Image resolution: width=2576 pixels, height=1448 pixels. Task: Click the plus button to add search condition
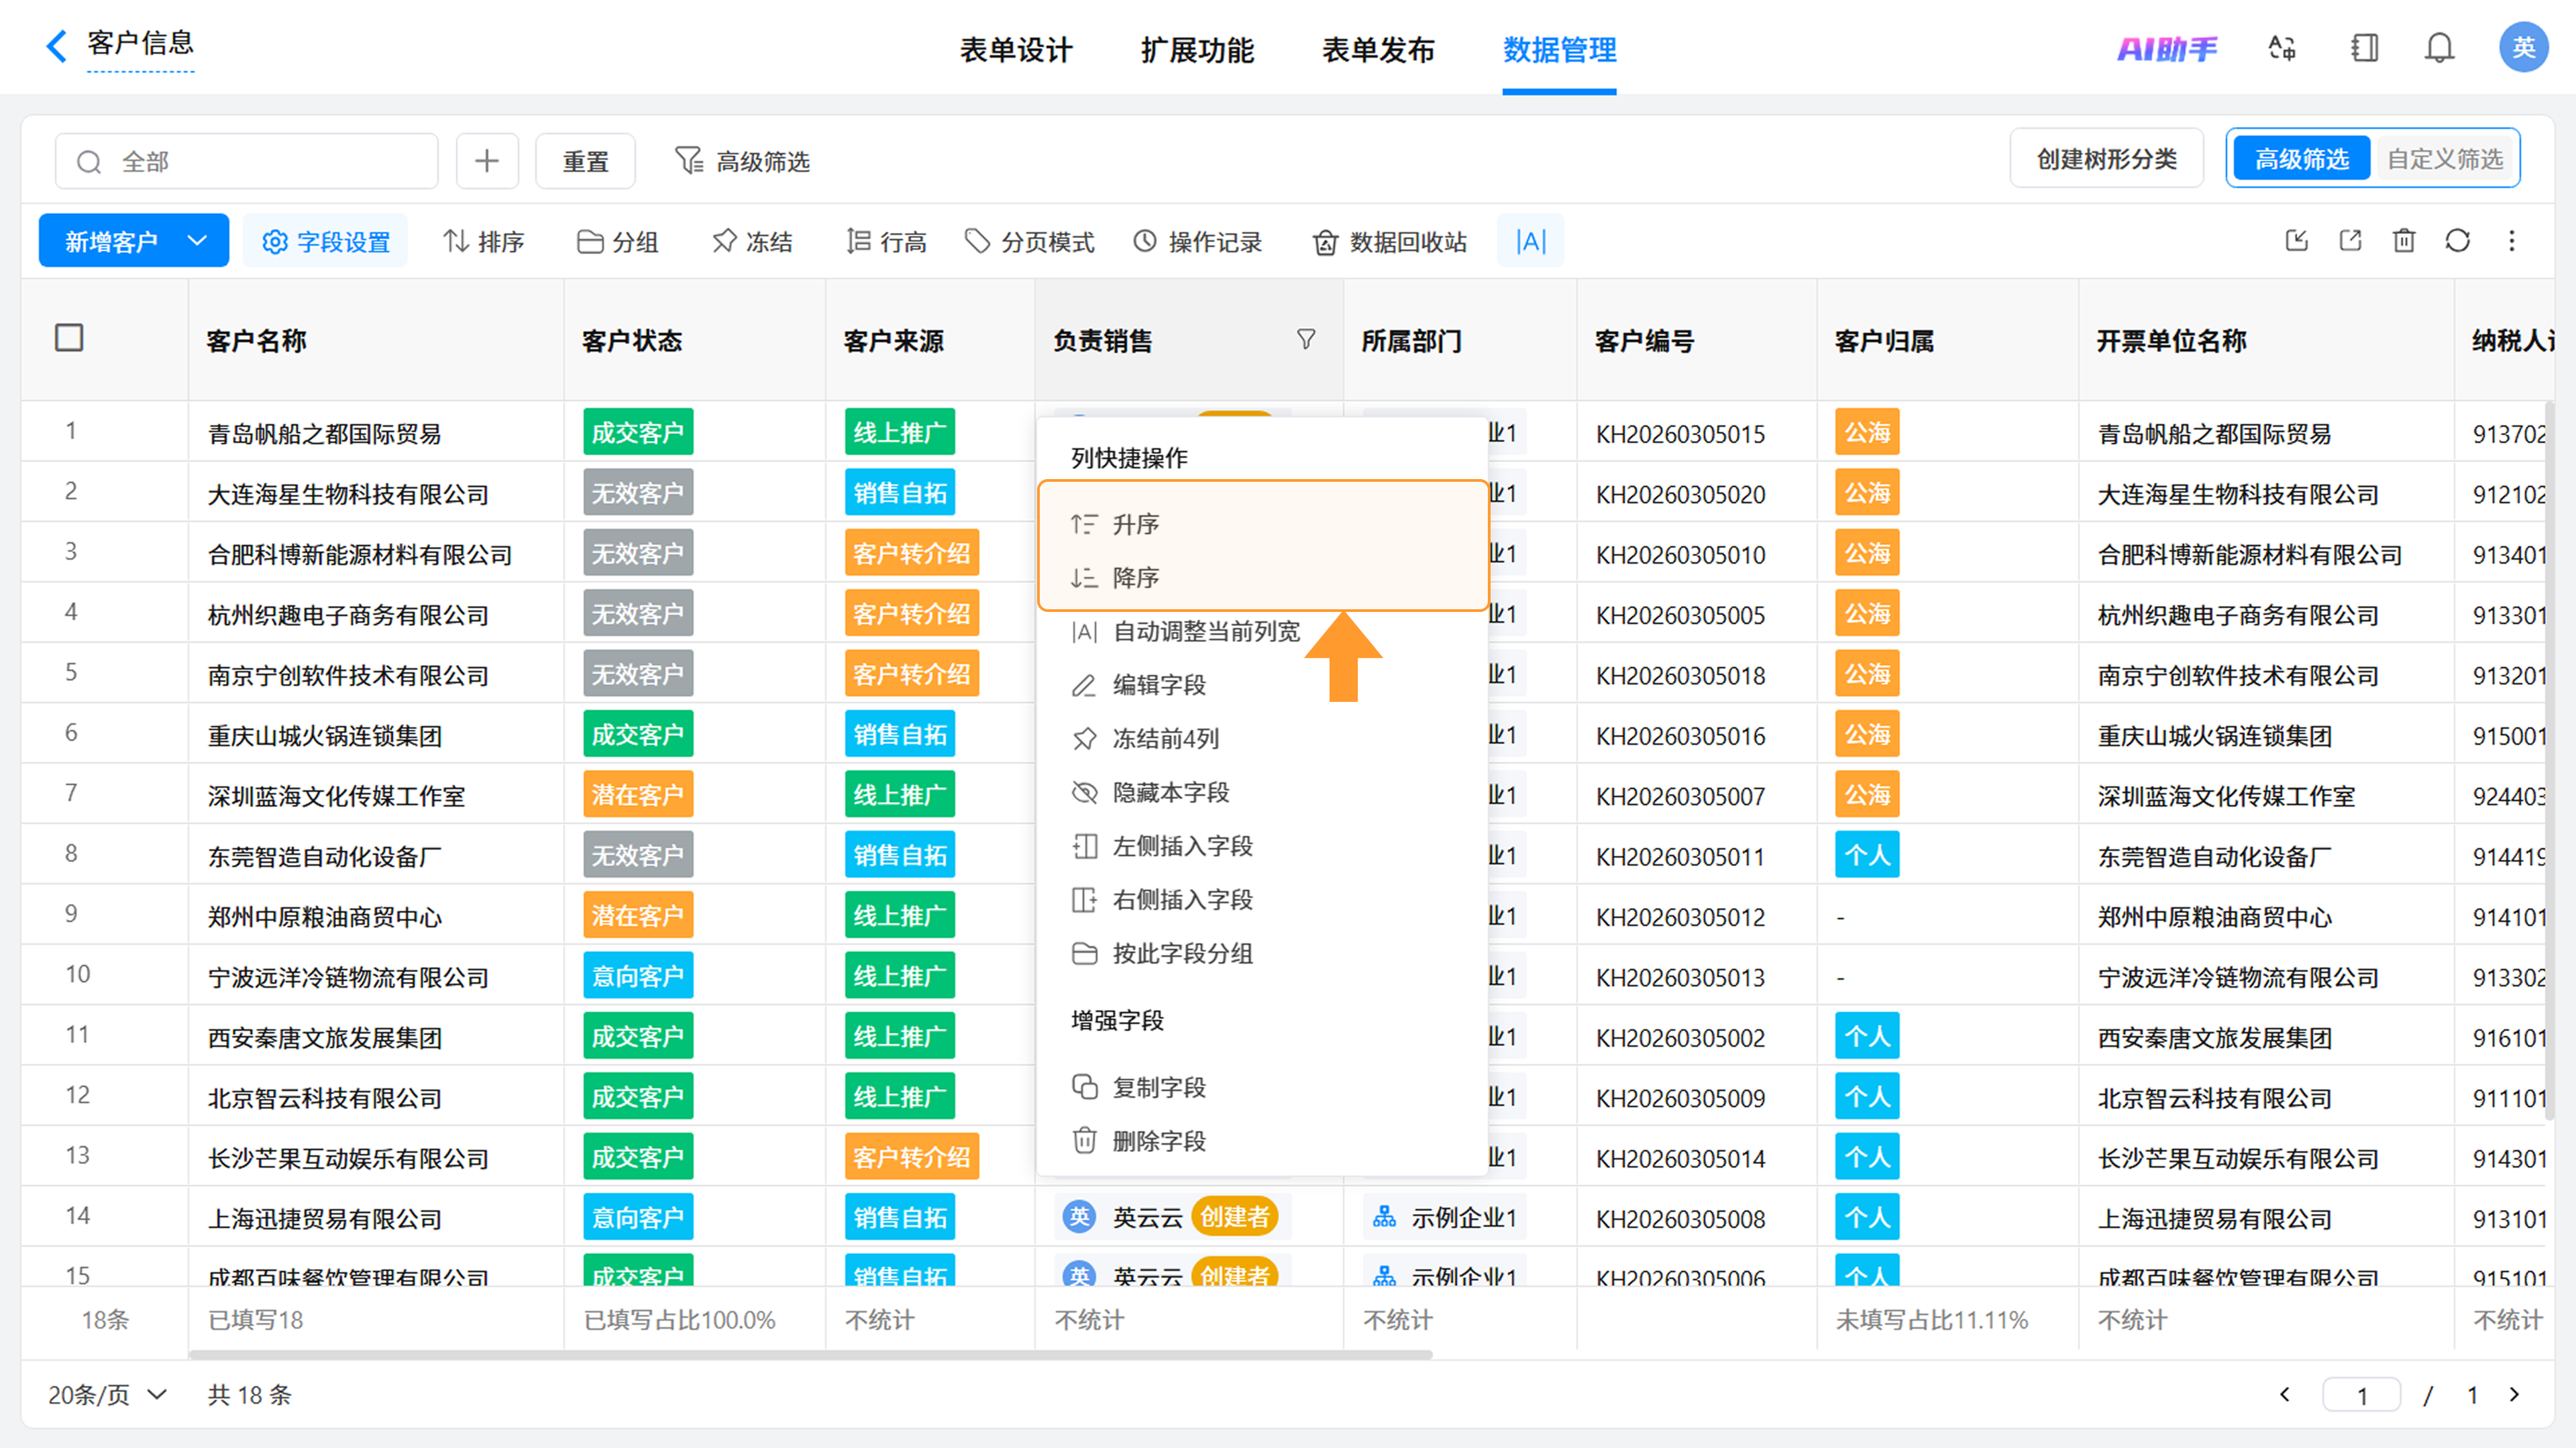[x=487, y=161]
